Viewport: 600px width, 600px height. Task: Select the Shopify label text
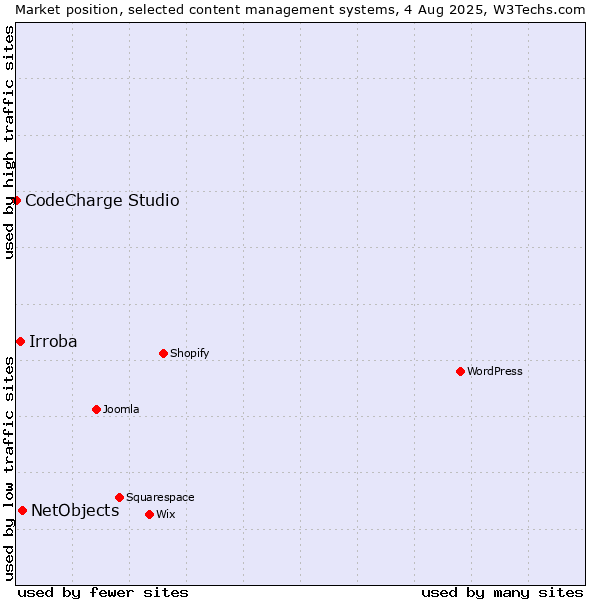point(190,354)
